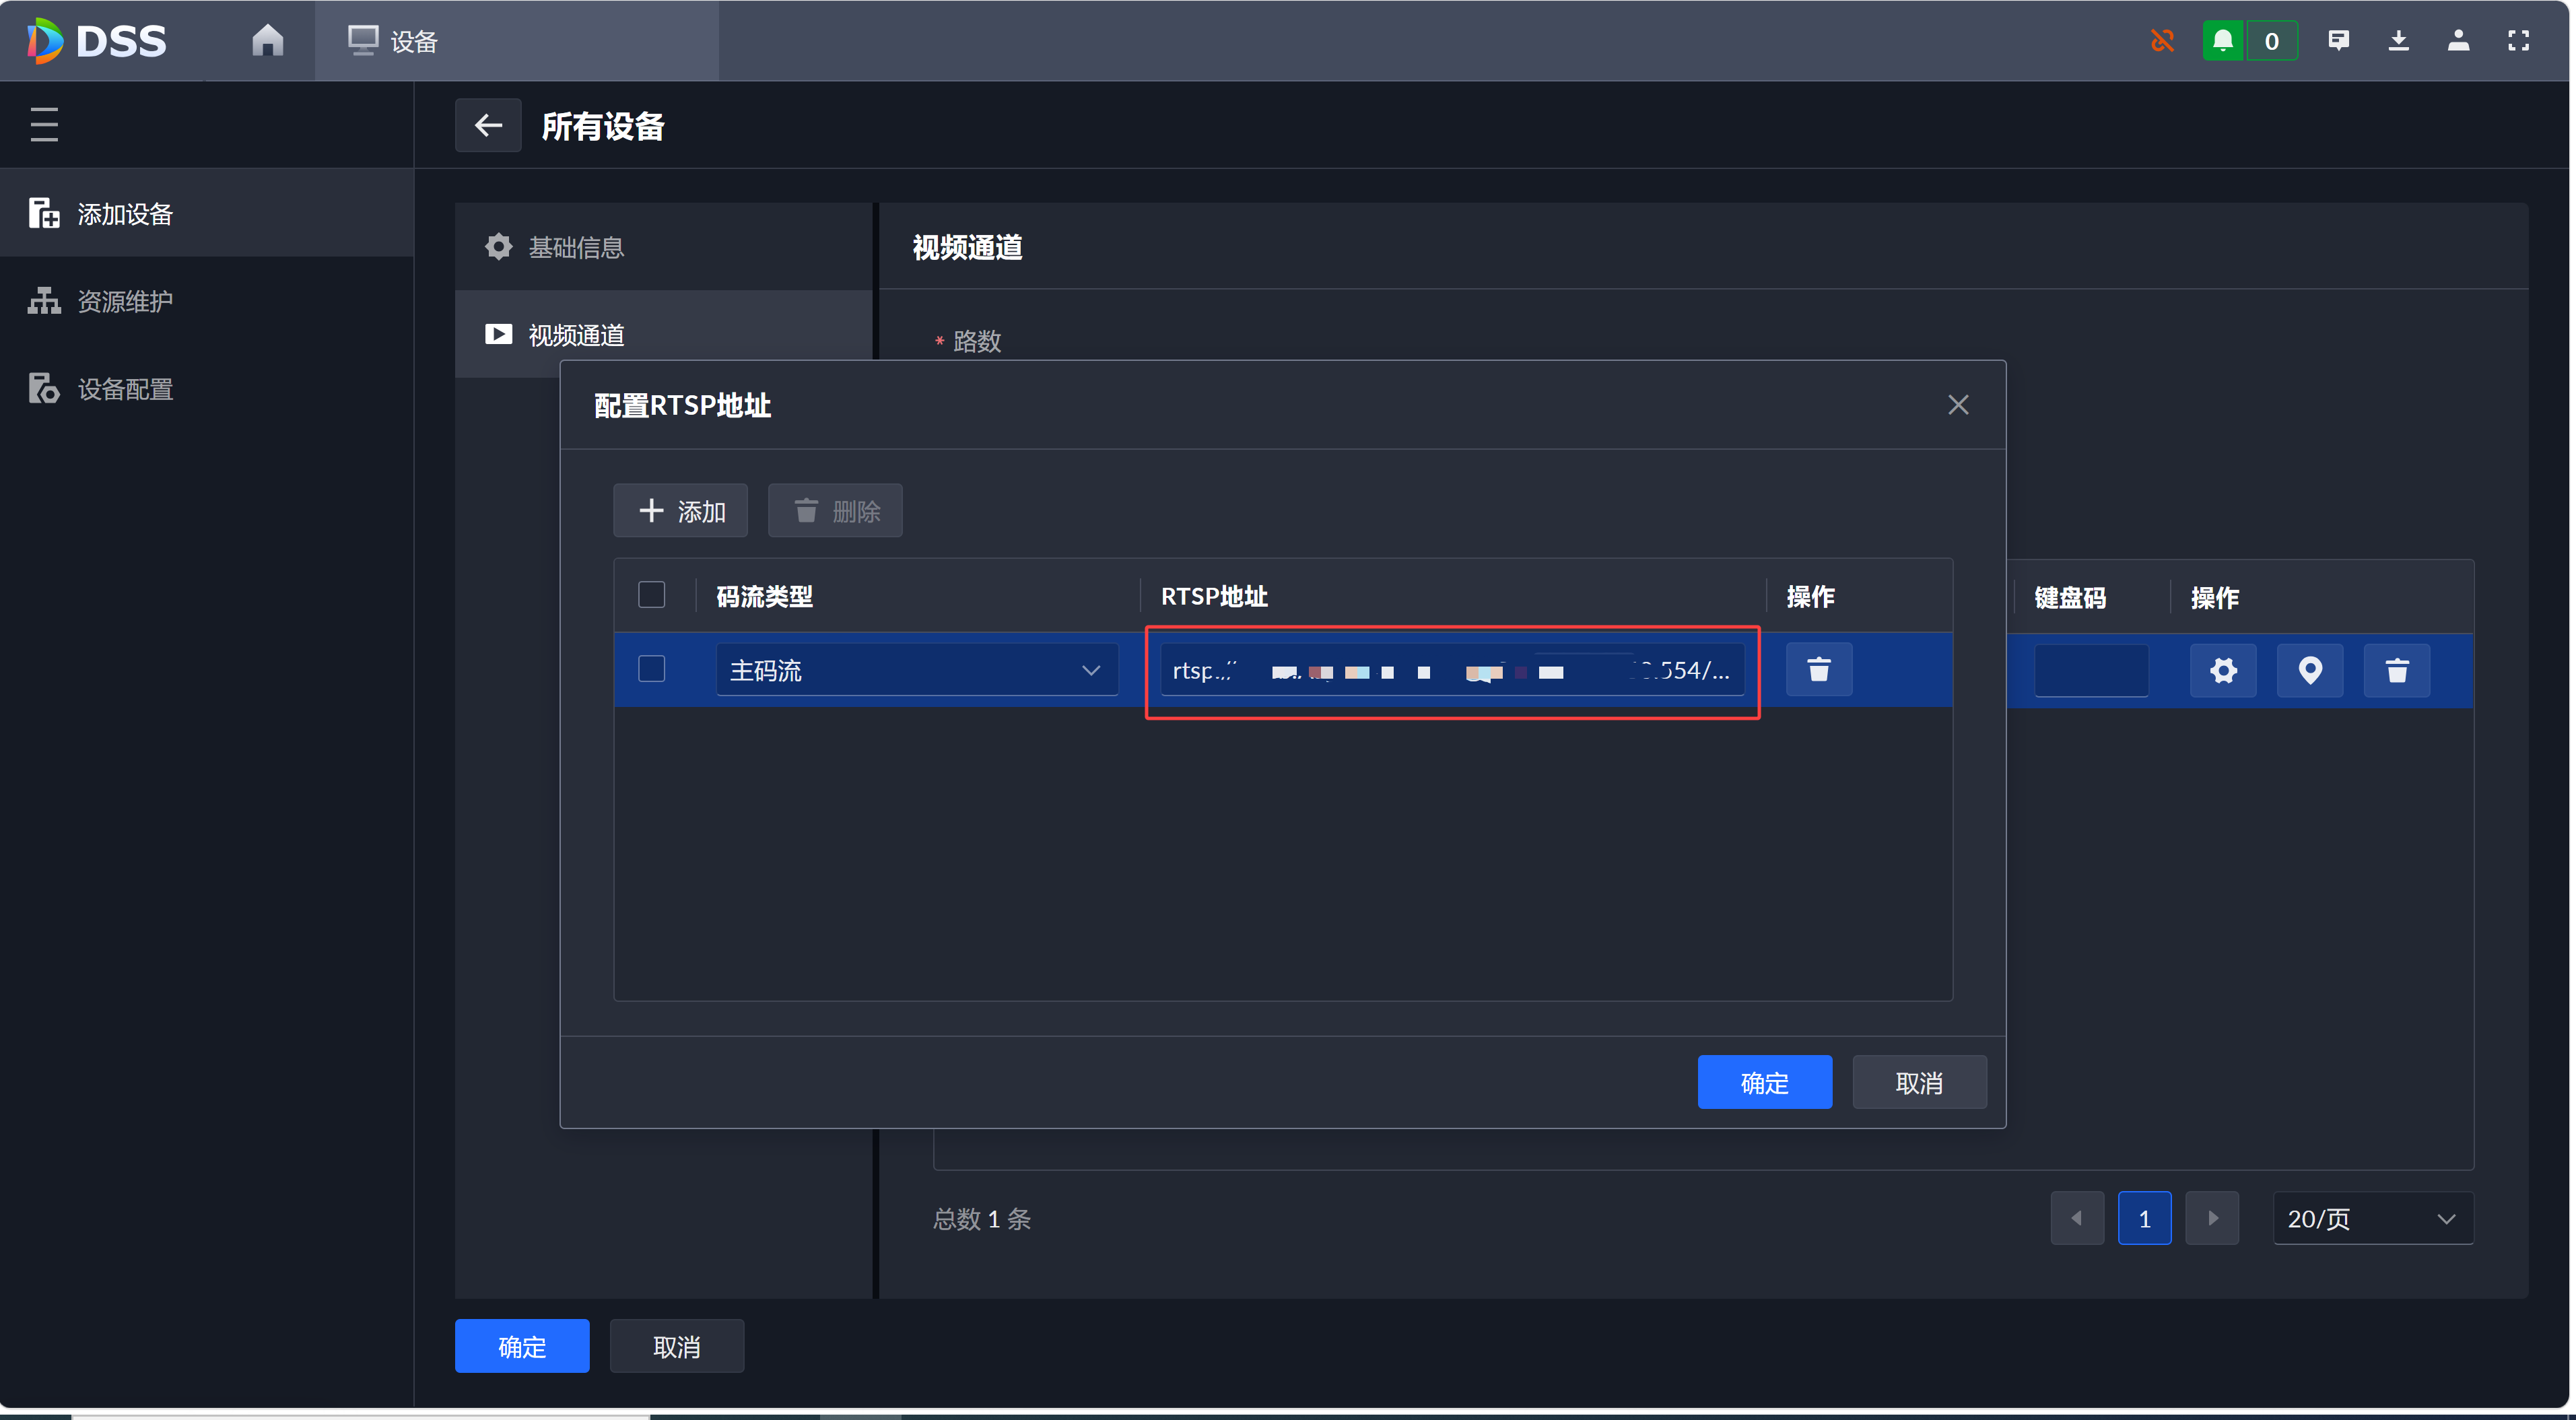This screenshot has width=2576, height=1420.
Task: Click the 添加 button in dialog
Action: pos(680,510)
